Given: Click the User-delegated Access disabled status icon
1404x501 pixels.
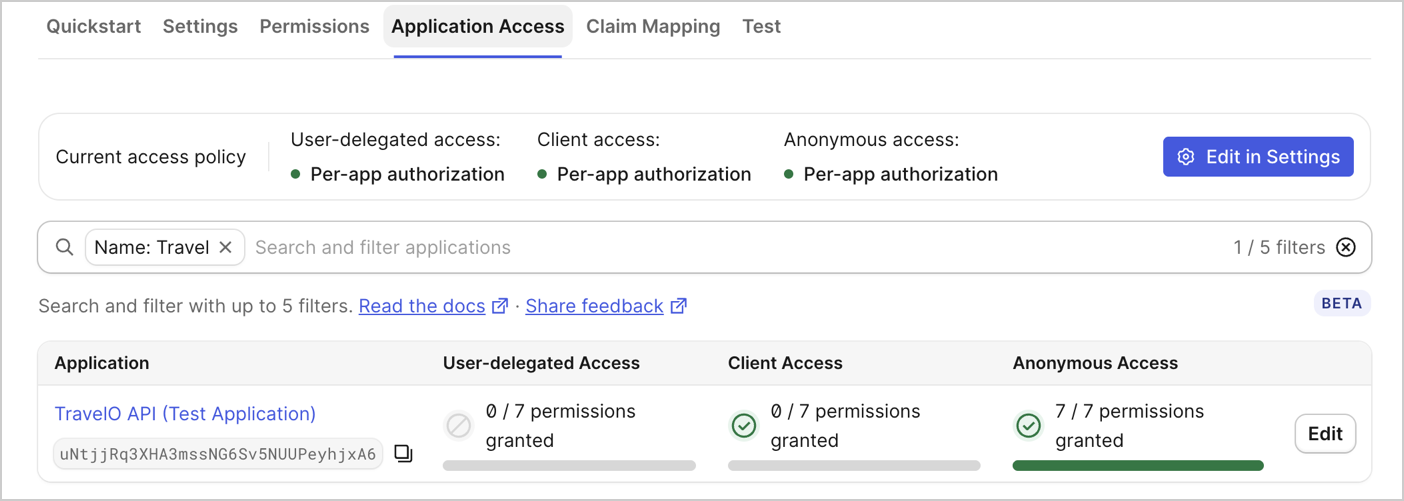Looking at the screenshot, I should click(458, 427).
